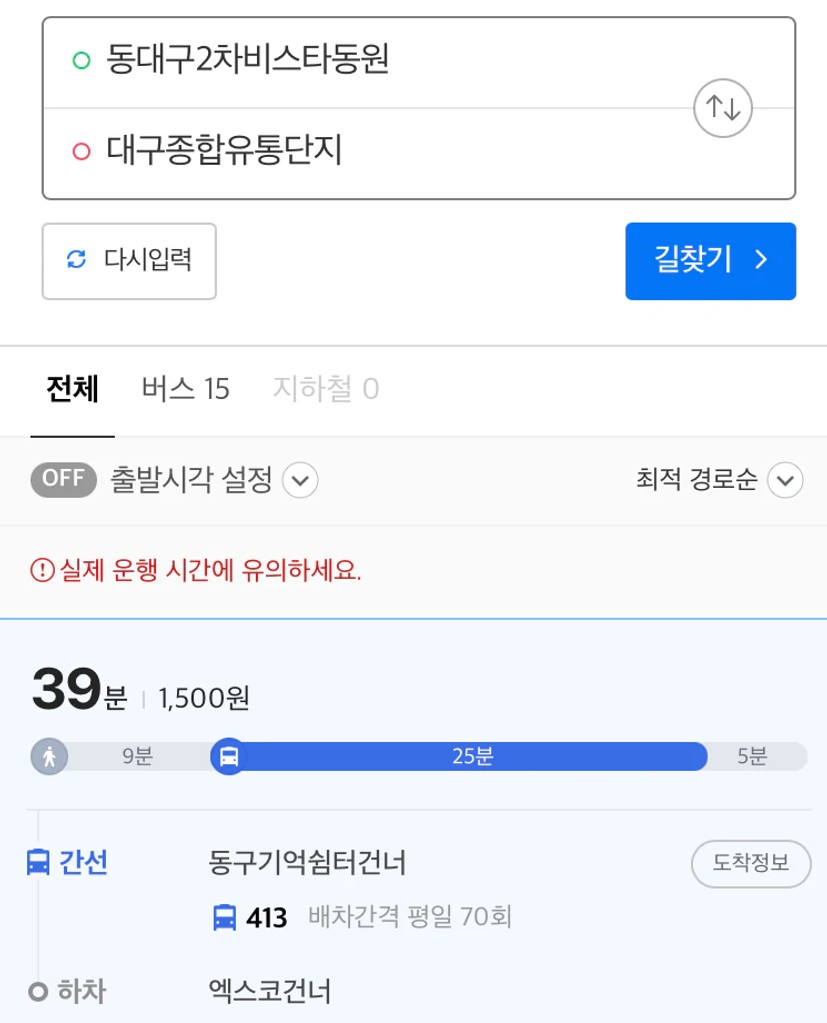Click the 길찾기 button
This screenshot has height=1023, width=827.
coord(710,261)
